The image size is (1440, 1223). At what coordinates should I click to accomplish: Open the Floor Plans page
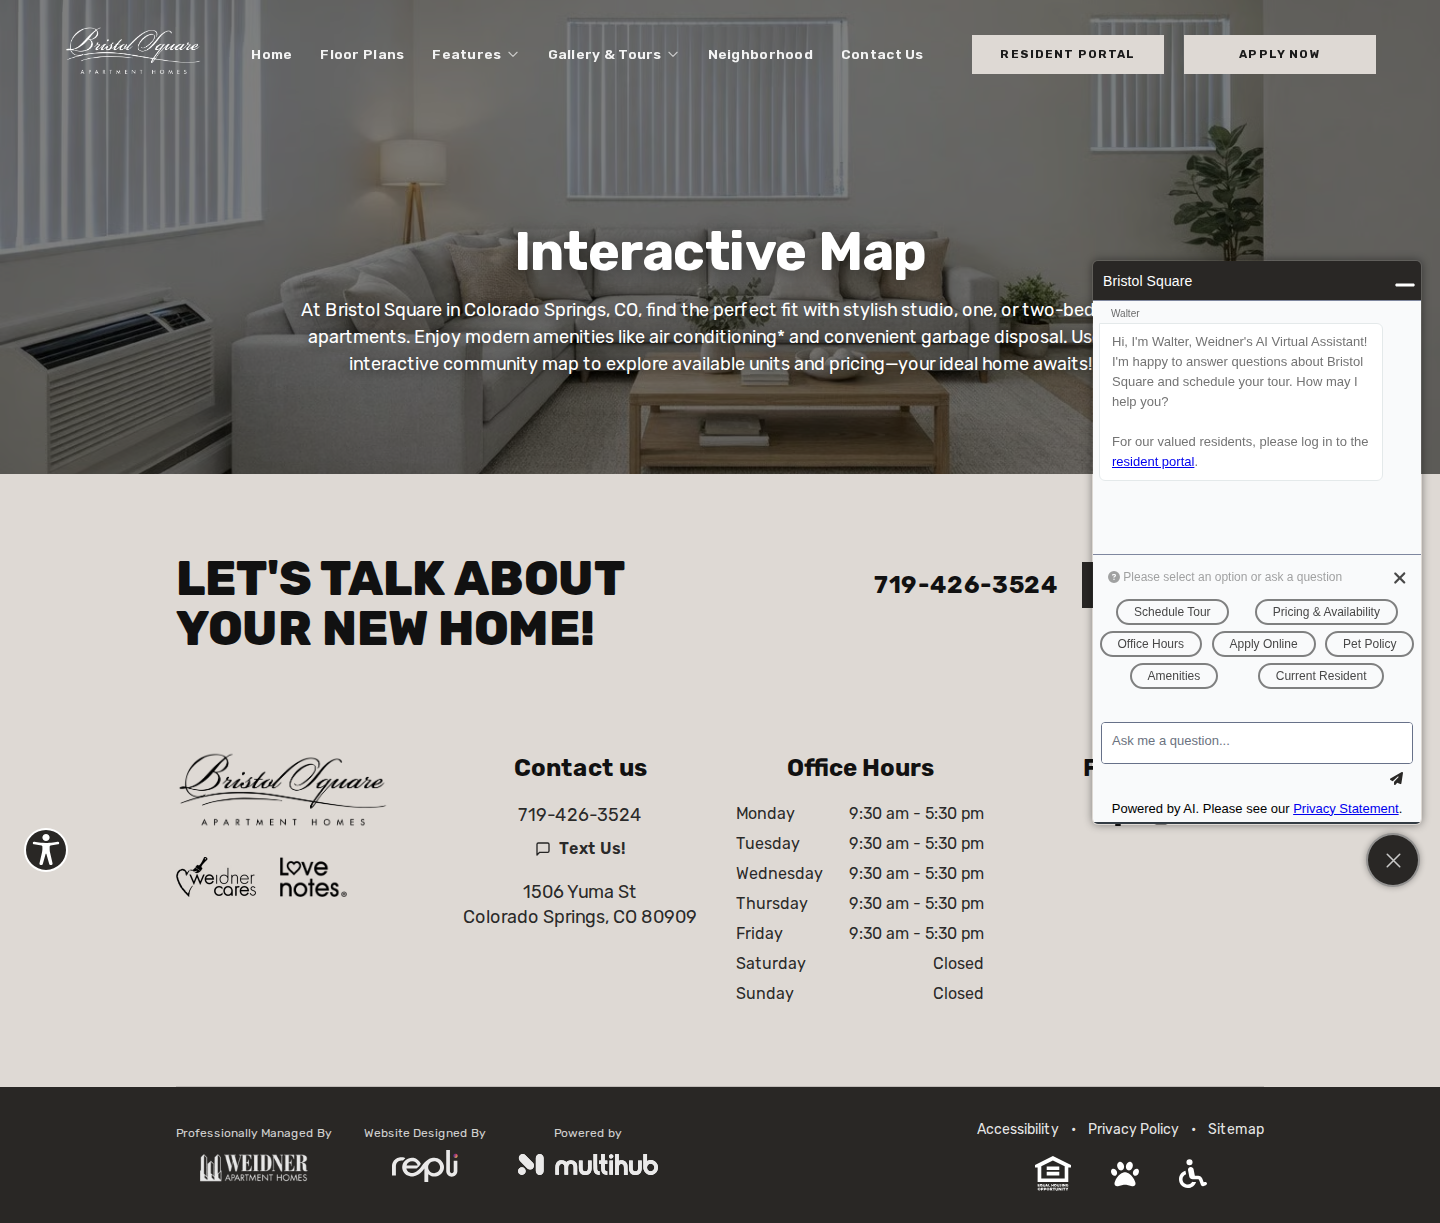362,54
